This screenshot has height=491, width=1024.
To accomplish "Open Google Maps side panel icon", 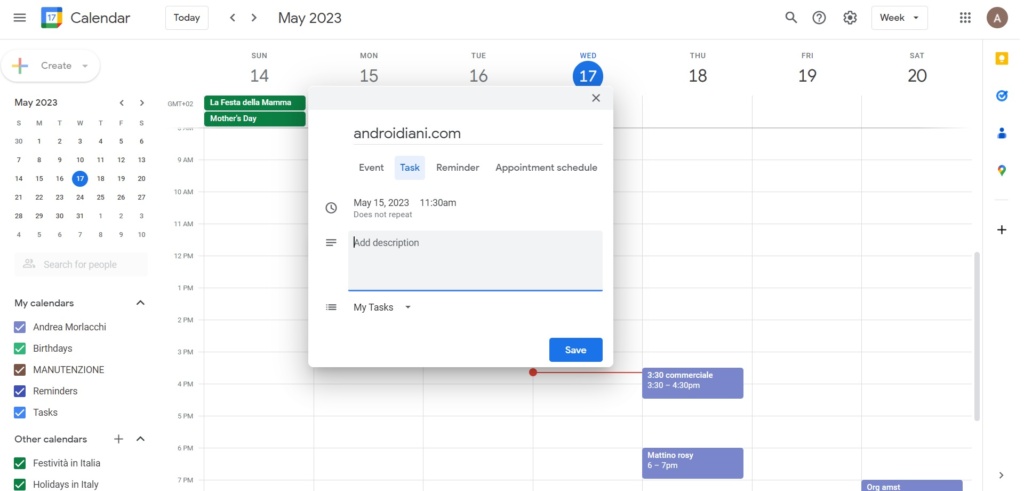I will click(x=1002, y=170).
